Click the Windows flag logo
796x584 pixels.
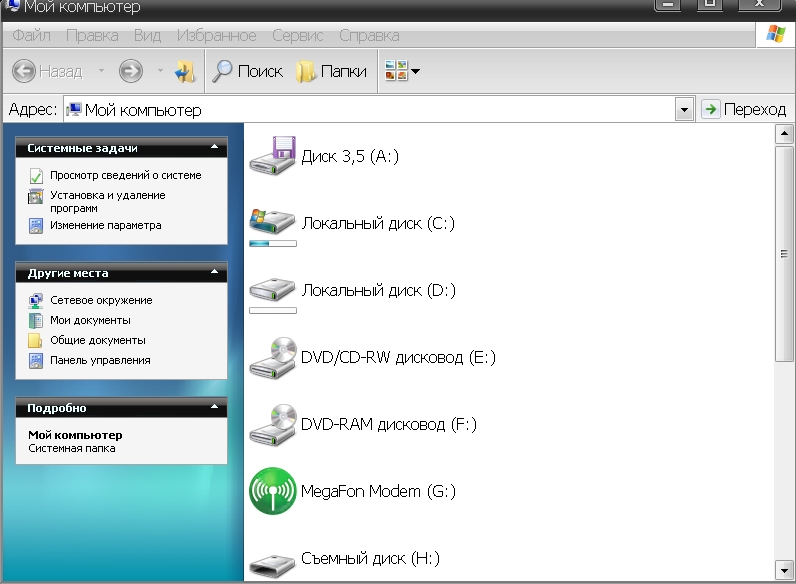(776, 35)
